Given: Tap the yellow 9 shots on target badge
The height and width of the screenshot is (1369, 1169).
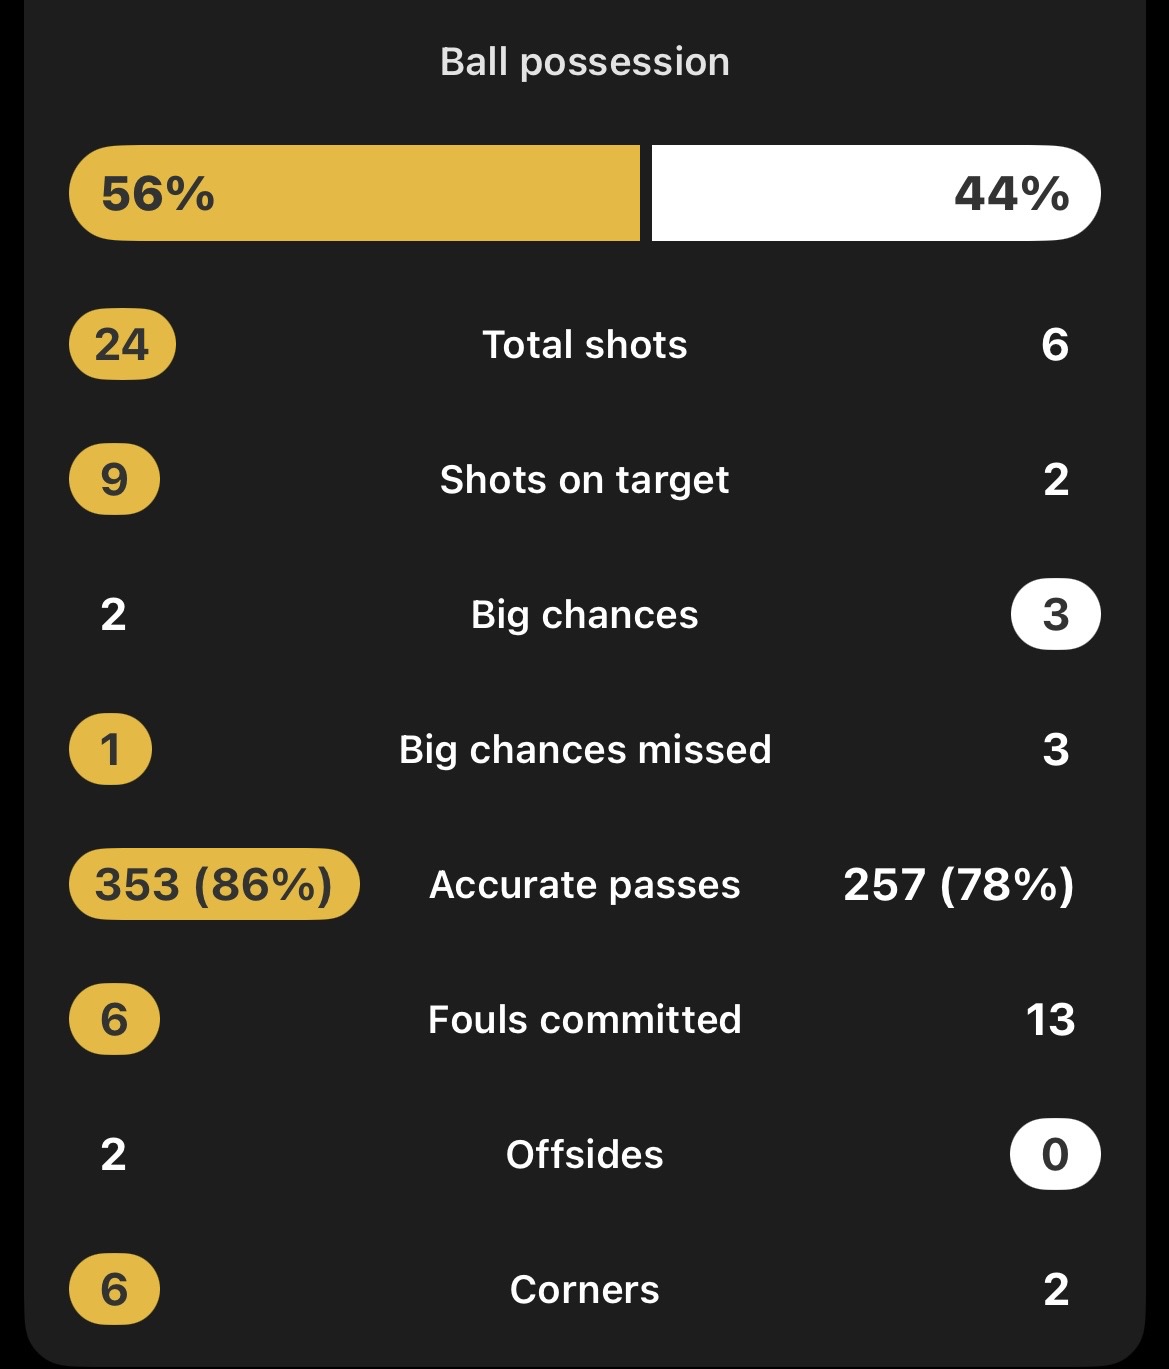Looking at the screenshot, I should pos(114,480).
